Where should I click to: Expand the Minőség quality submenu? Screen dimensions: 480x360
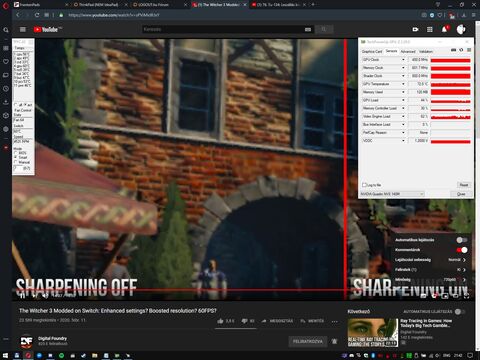tap(430, 280)
